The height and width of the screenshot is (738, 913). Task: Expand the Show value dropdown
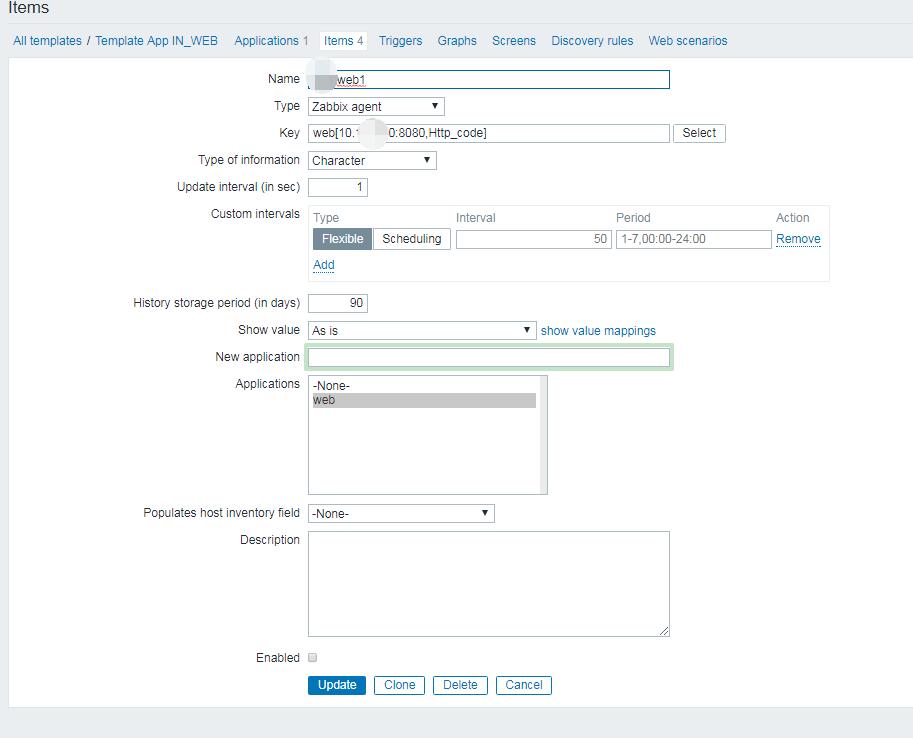tap(422, 330)
